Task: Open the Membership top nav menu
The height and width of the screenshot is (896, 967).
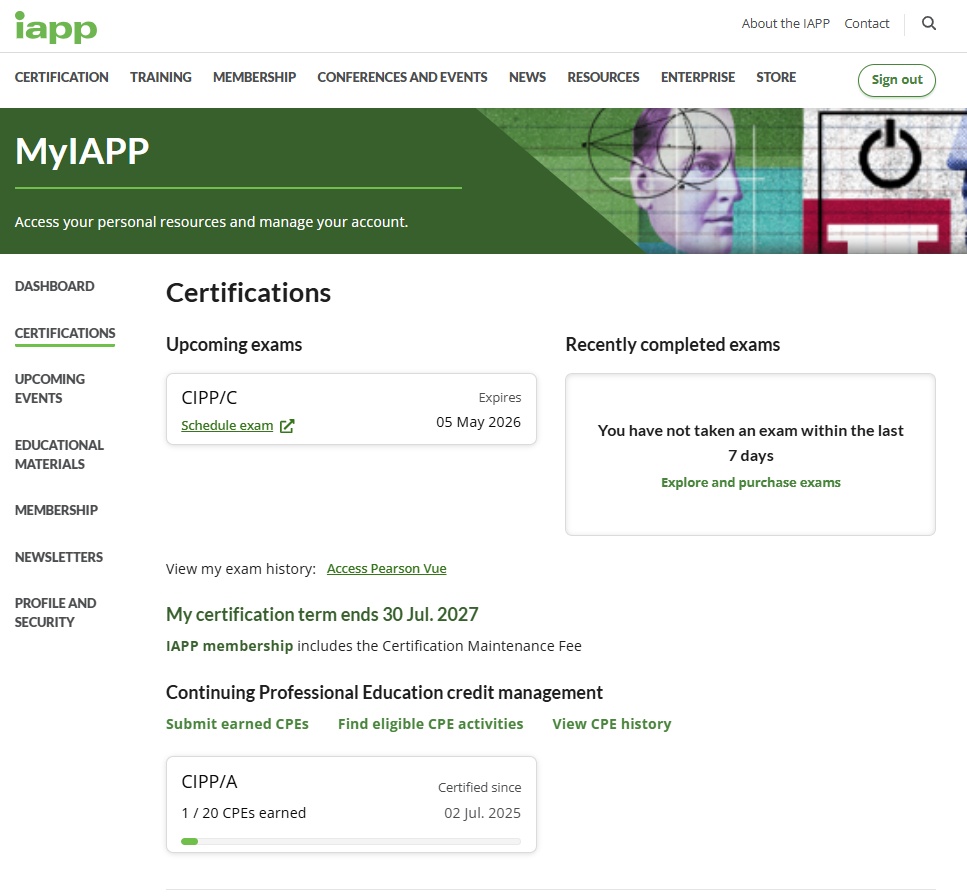Action: tap(254, 78)
